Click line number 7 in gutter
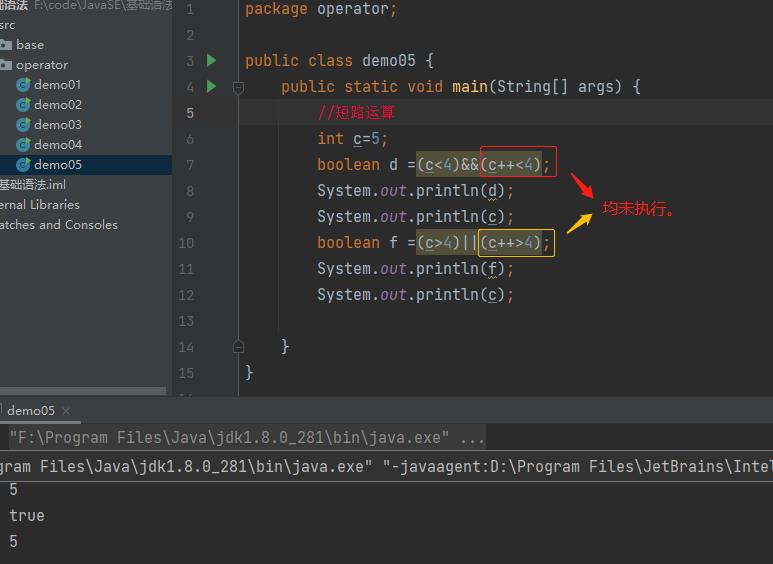Image resolution: width=773 pixels, height=564 pixels. coord(190,165)
